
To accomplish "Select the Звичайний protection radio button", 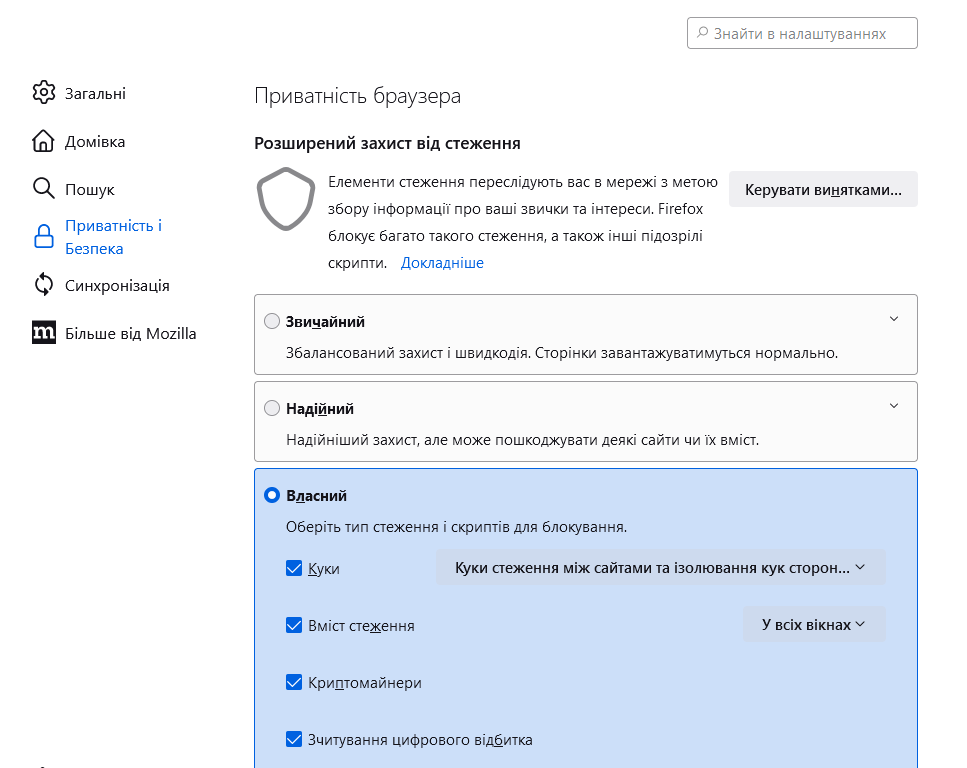I will click(x=272, y=322).
